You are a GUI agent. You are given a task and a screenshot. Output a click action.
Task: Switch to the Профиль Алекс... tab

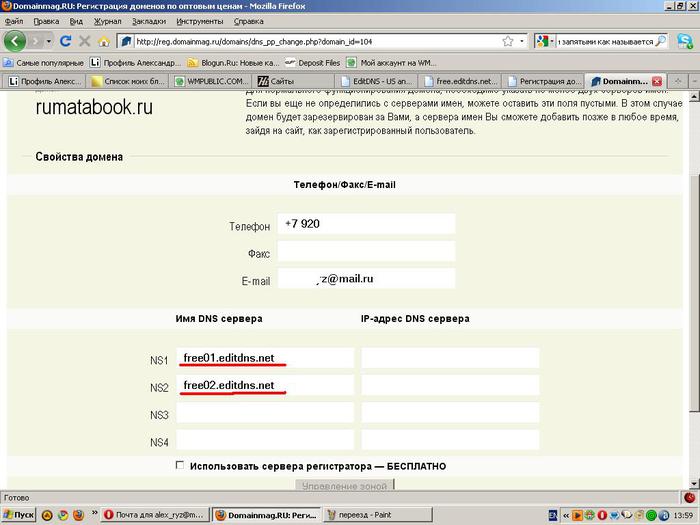(x=45, y=81)
